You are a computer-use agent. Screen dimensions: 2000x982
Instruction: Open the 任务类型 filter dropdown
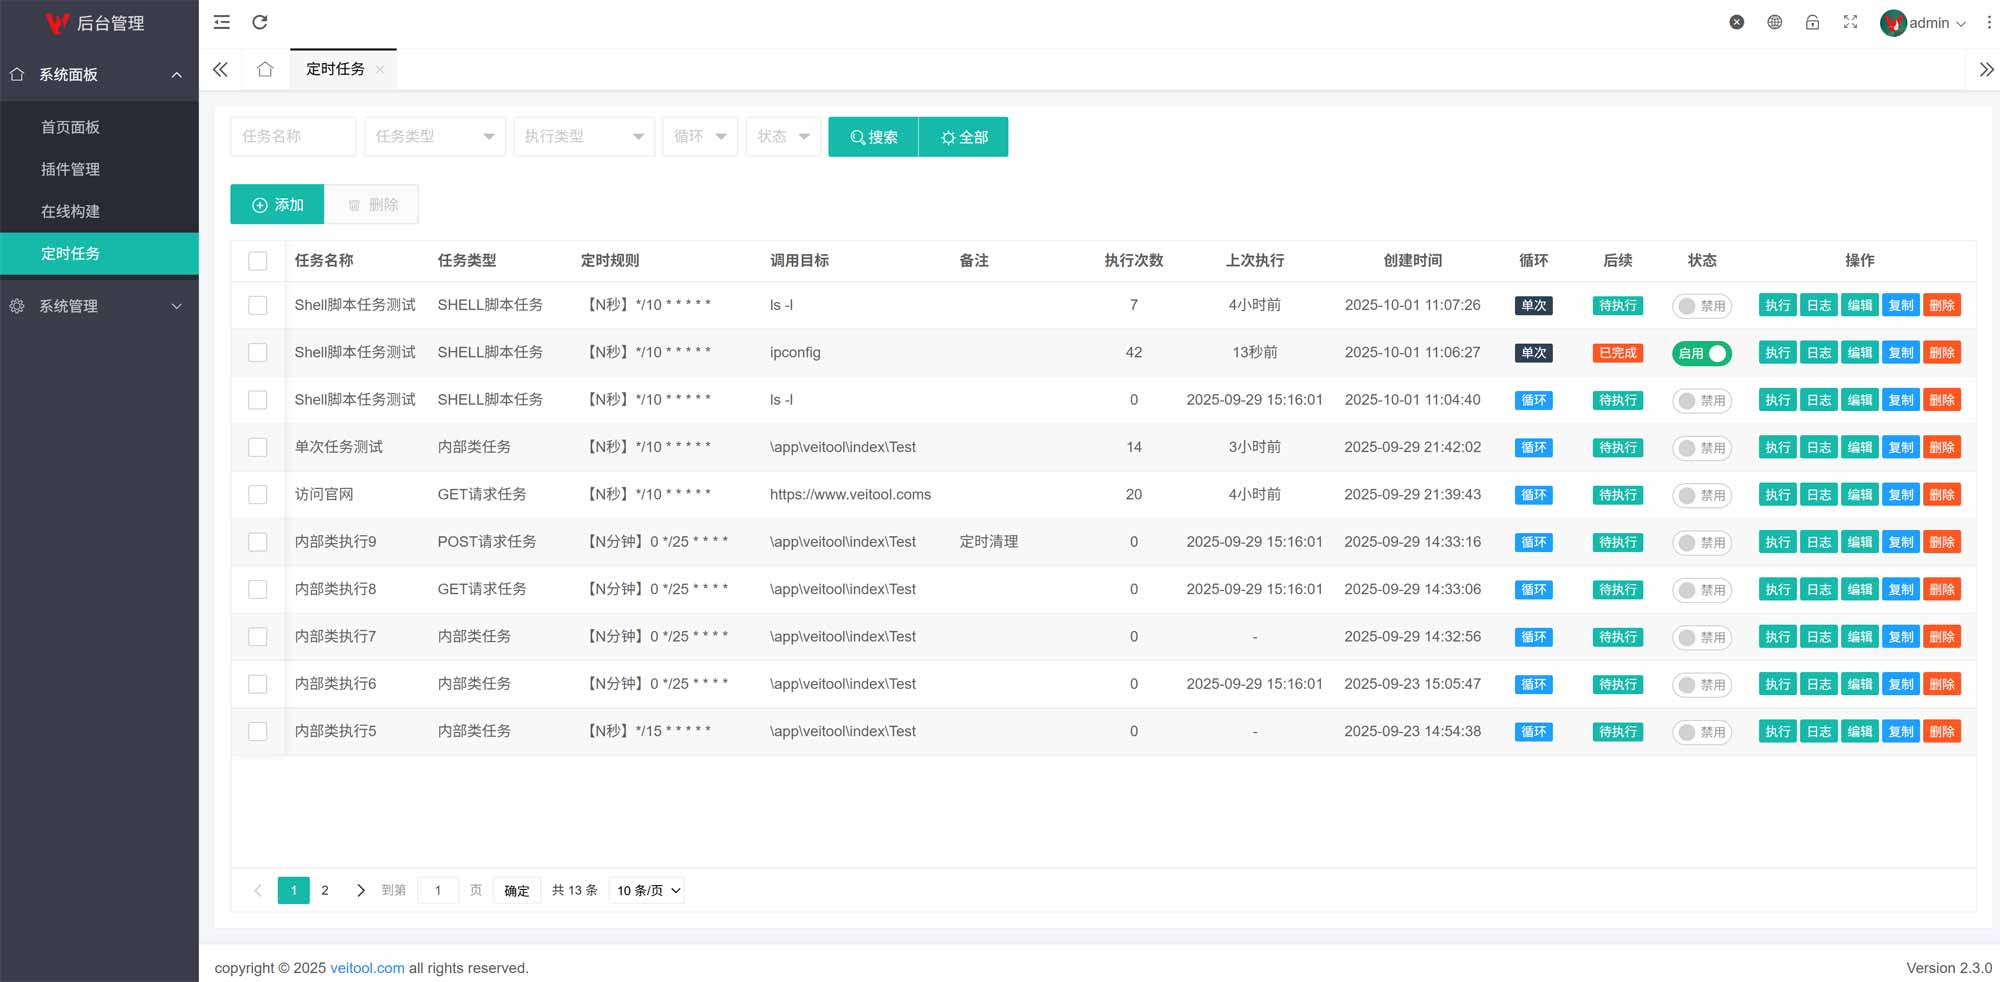[434, 137]
